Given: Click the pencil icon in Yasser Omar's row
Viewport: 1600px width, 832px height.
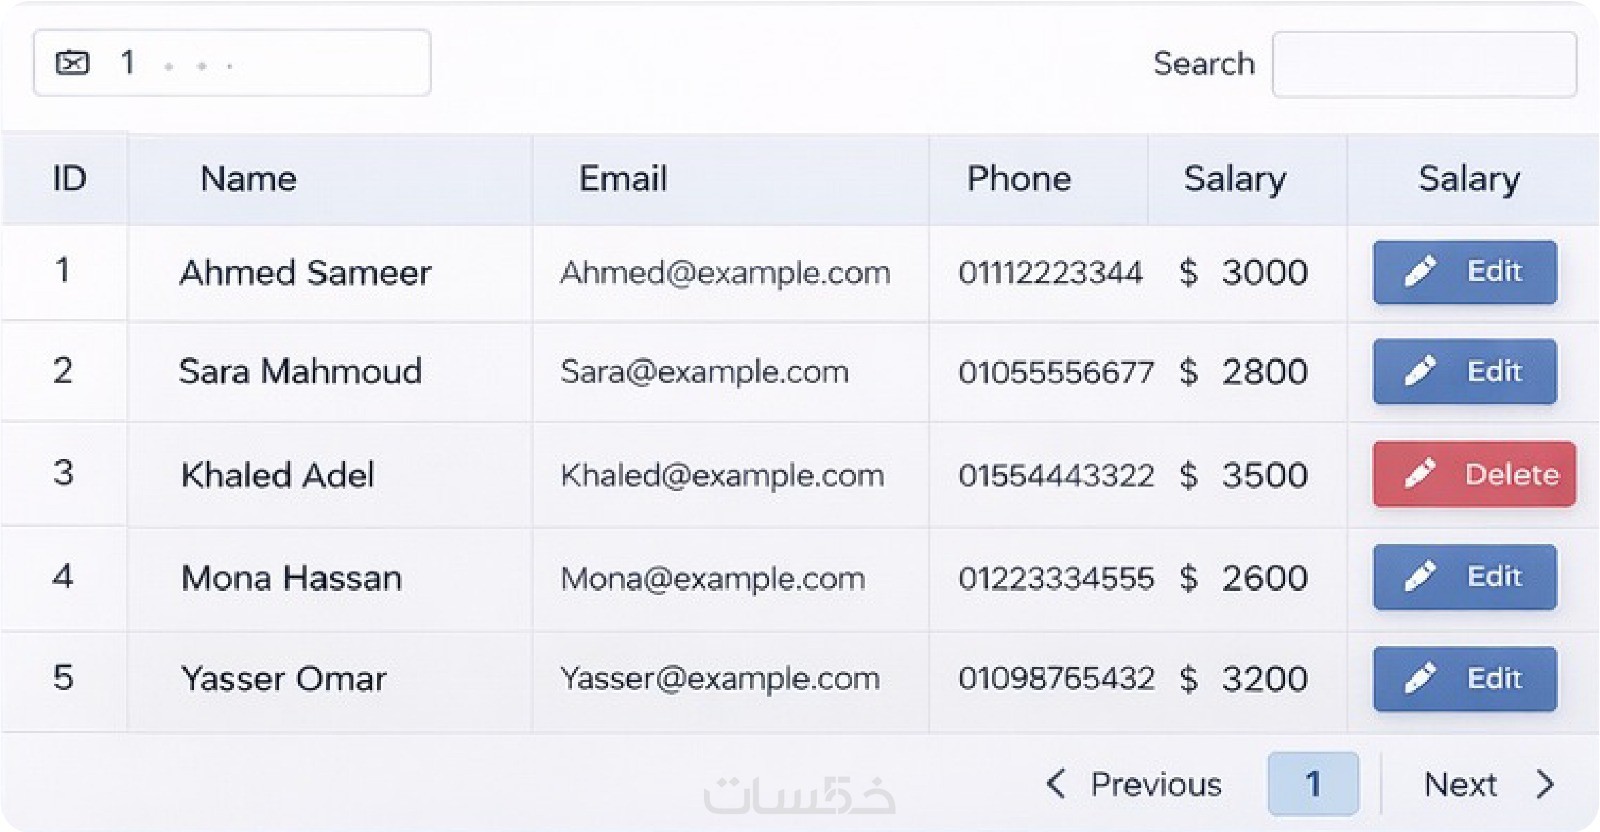Looking at the screenshot, I should [1420, 679].
